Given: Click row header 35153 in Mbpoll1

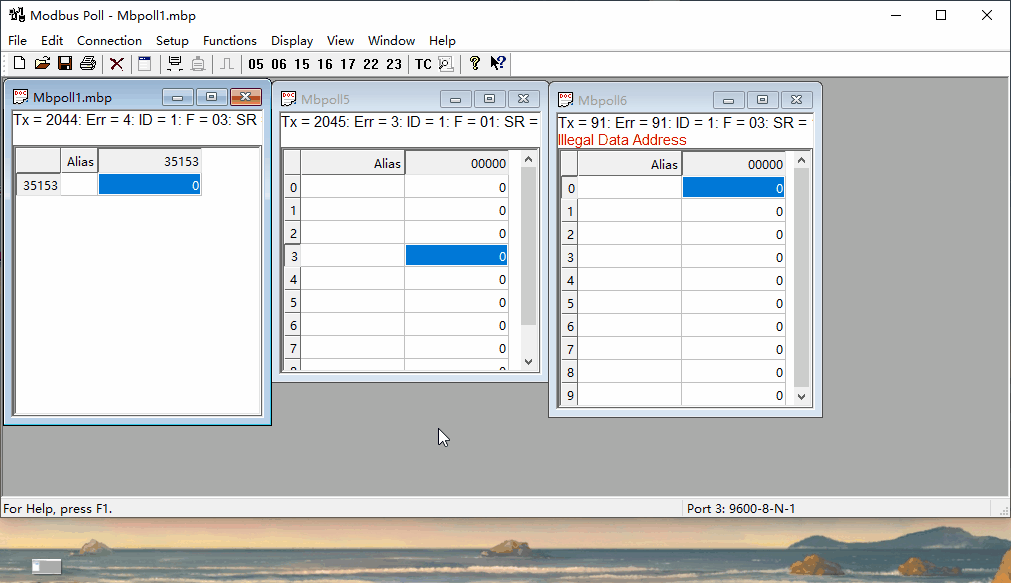Looking at the screenshot, I should pyautogui.click(x=39, y=185).
